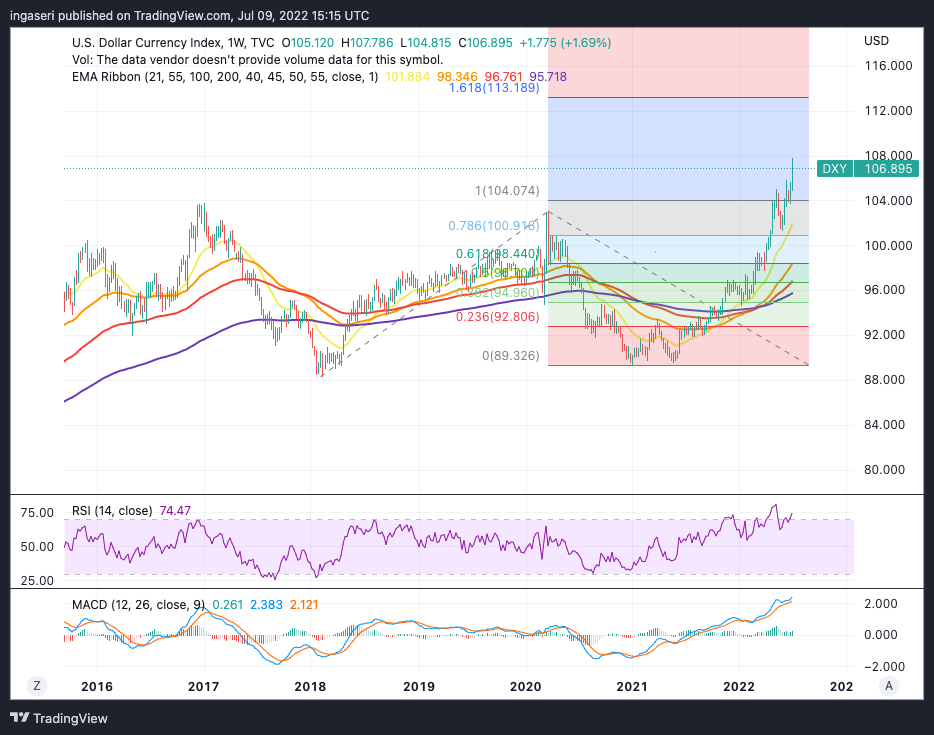934x735 pixels.
Task: Click the Z timezone button at bottom left
Action: [x=37, y=686]
